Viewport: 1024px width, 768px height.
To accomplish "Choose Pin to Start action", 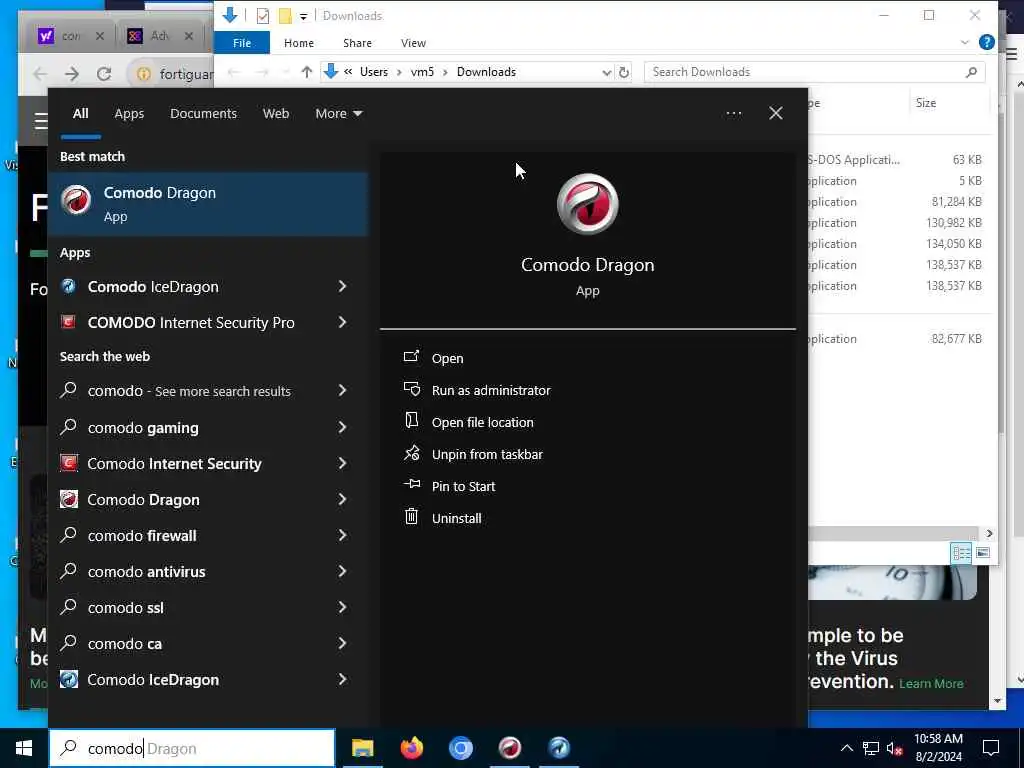I will click(x=464, y=486).
